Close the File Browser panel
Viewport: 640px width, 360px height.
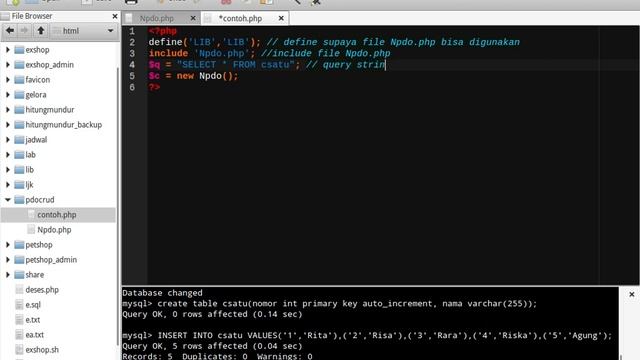point(115,16)
